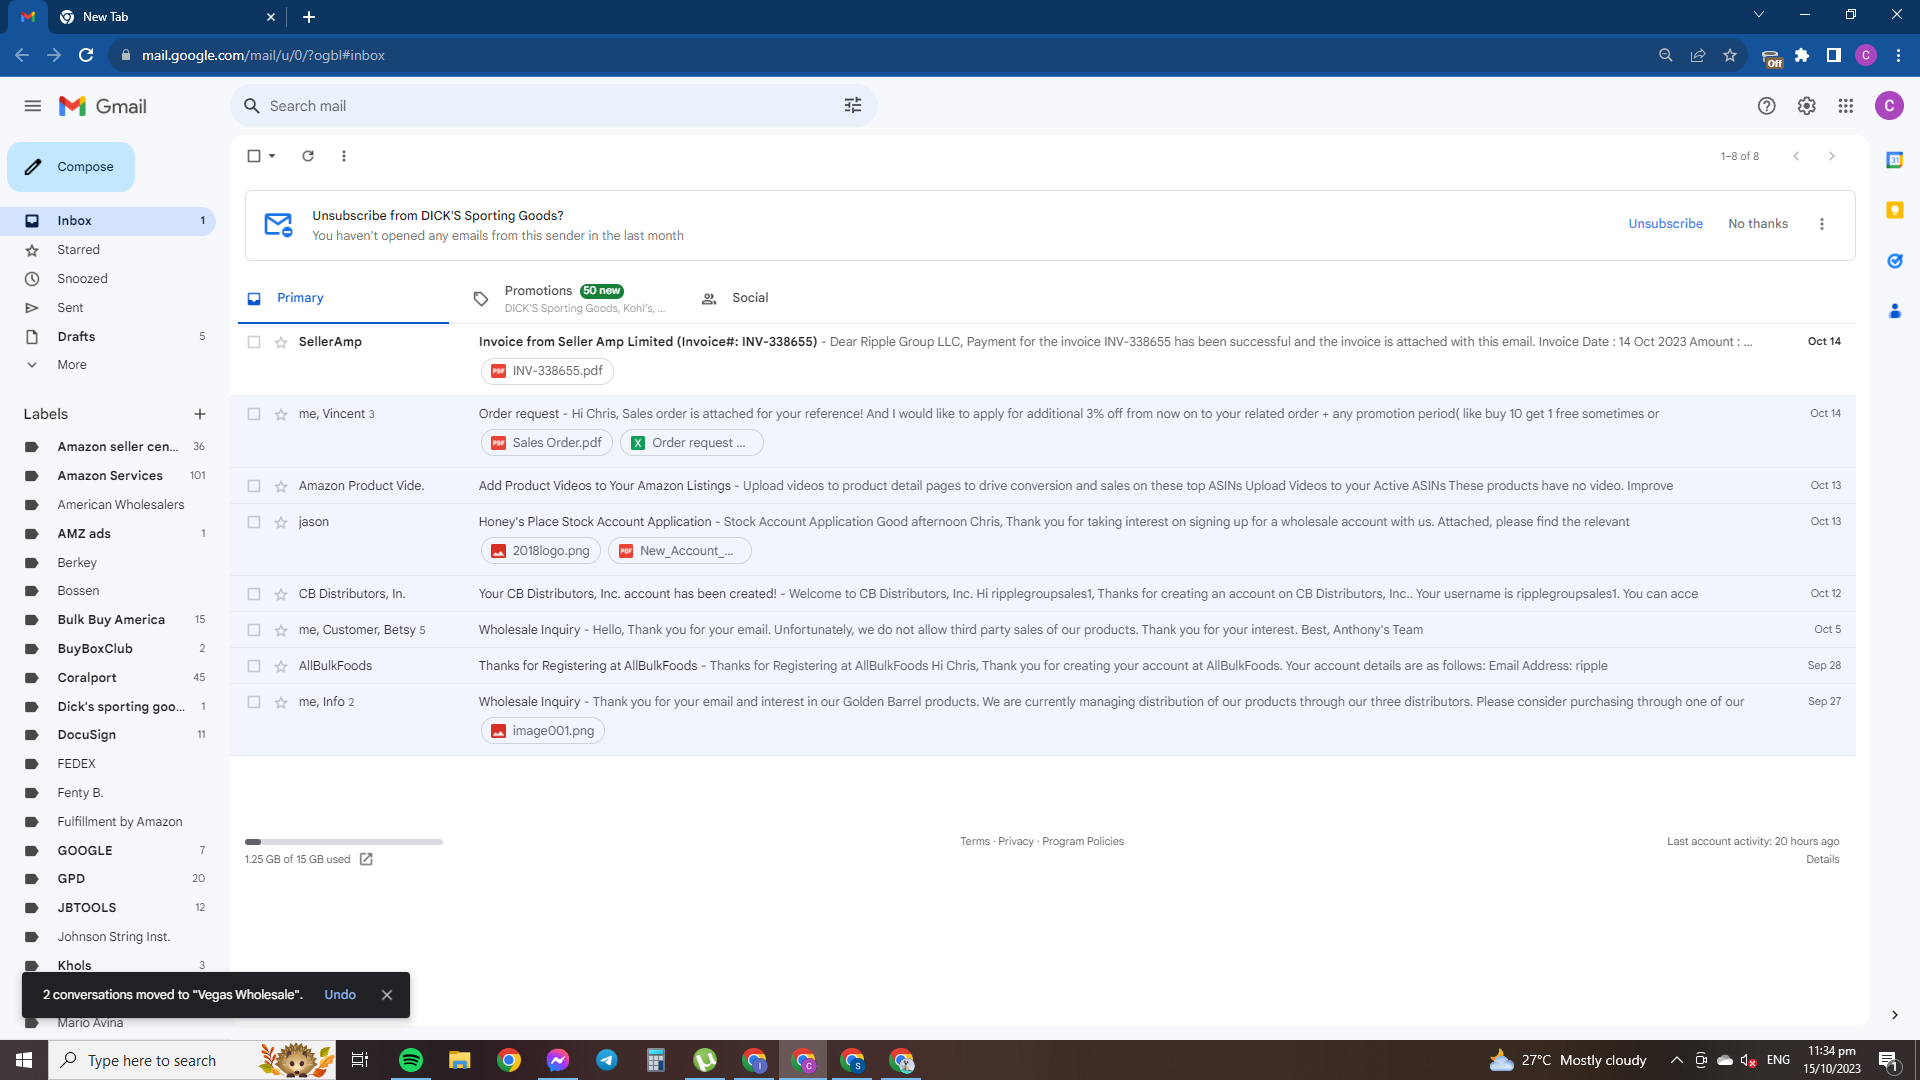
Task: Bookmark this page with star icon
Action: pyautogui.click(x=1730, y=56)
